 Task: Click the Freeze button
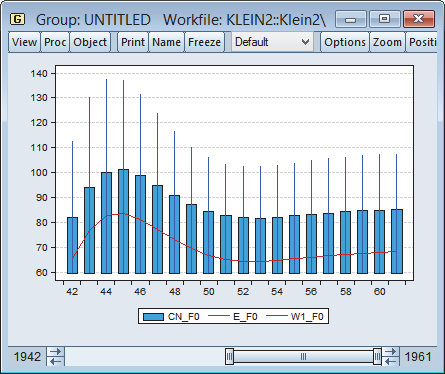click(x=204, y=42)
